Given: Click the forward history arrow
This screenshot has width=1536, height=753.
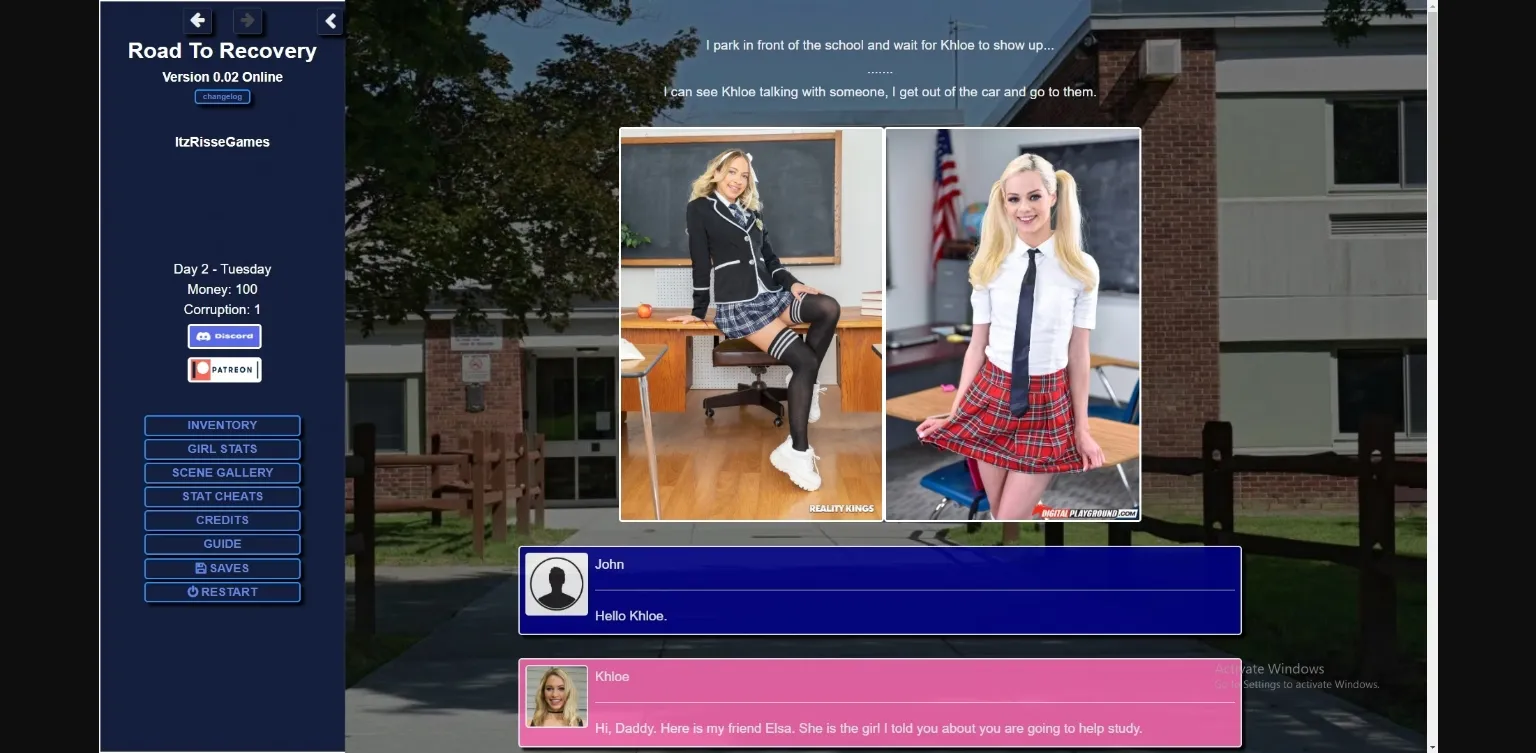Looking at the screenshot, I should click(247, 20).
